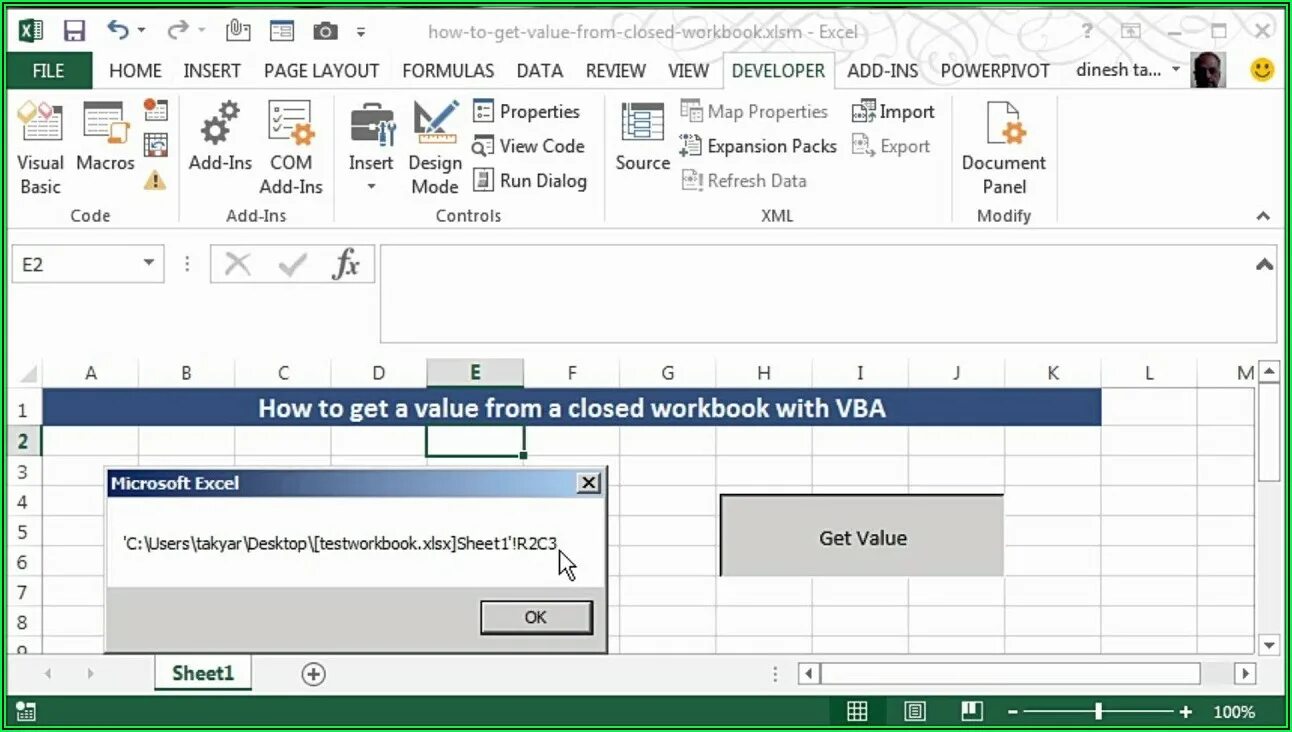Image resolution: width=1292 pixels, height=732 pixels.
Task: Click Run Dialog
Action: pyautogui.click(x=529, y=181)
